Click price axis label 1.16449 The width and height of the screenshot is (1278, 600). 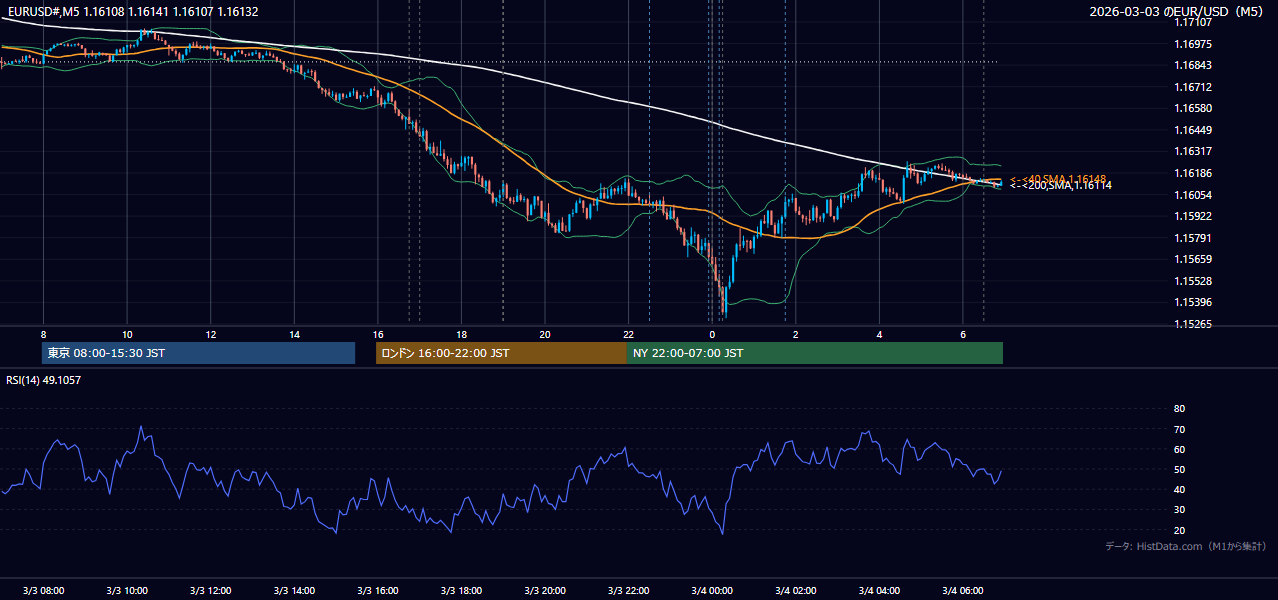[1193, 130]
